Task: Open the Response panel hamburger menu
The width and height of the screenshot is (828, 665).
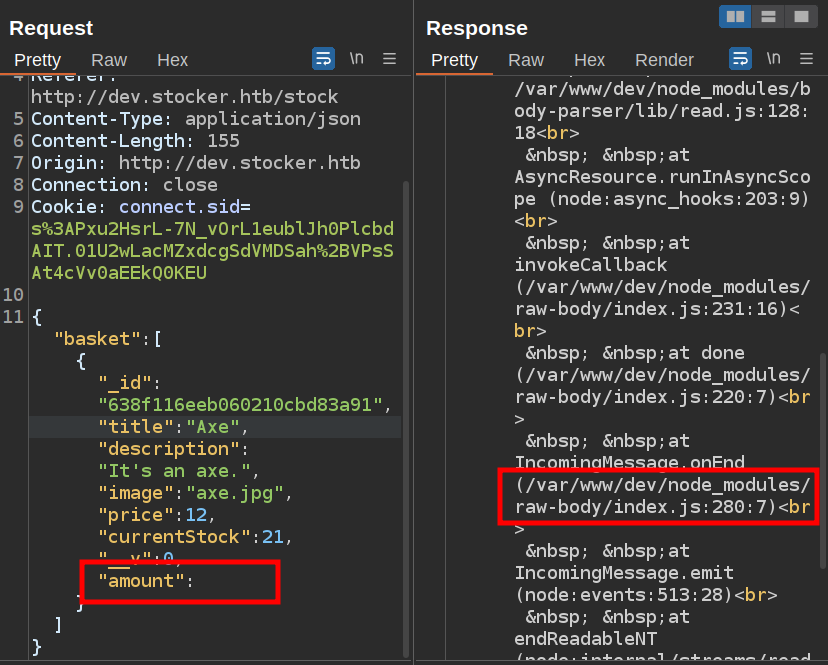Action: click(x=807, y=59)
